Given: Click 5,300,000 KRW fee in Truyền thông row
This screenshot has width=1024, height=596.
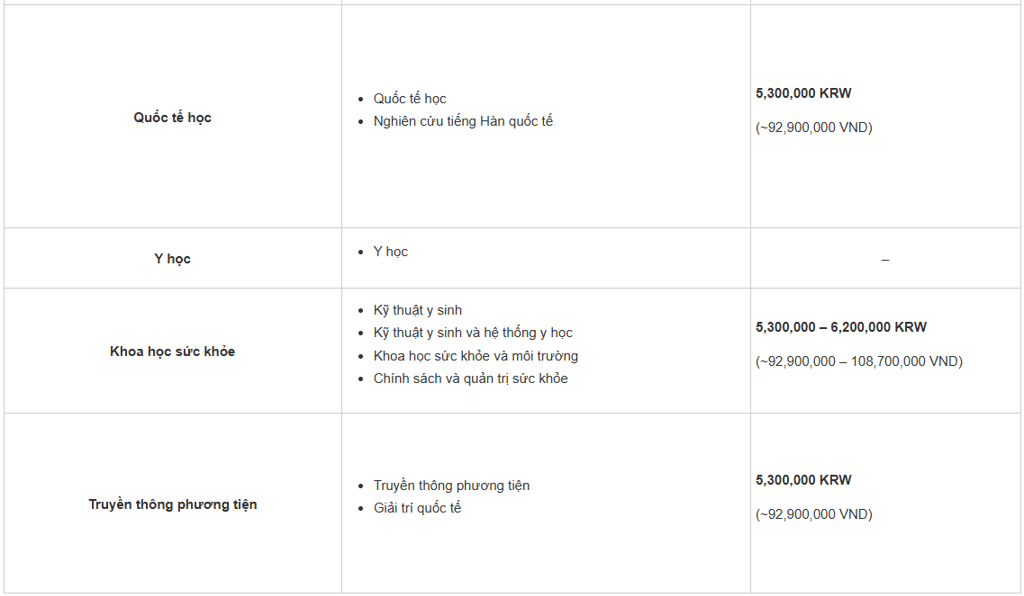Looking at the screenshot, I should pos(803,480).
